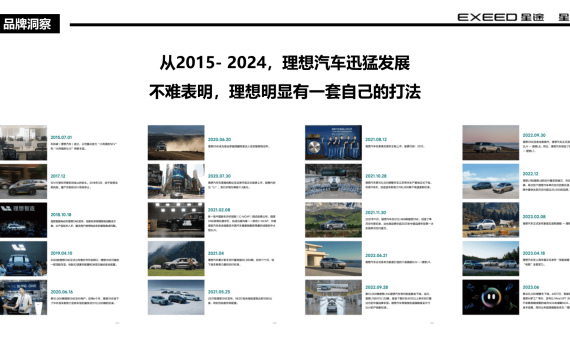This screenshot has width=570, height=360.
Task: Click the EXEED 星途 logo in header
Action: pyautogui.click(x=501, y=17)
